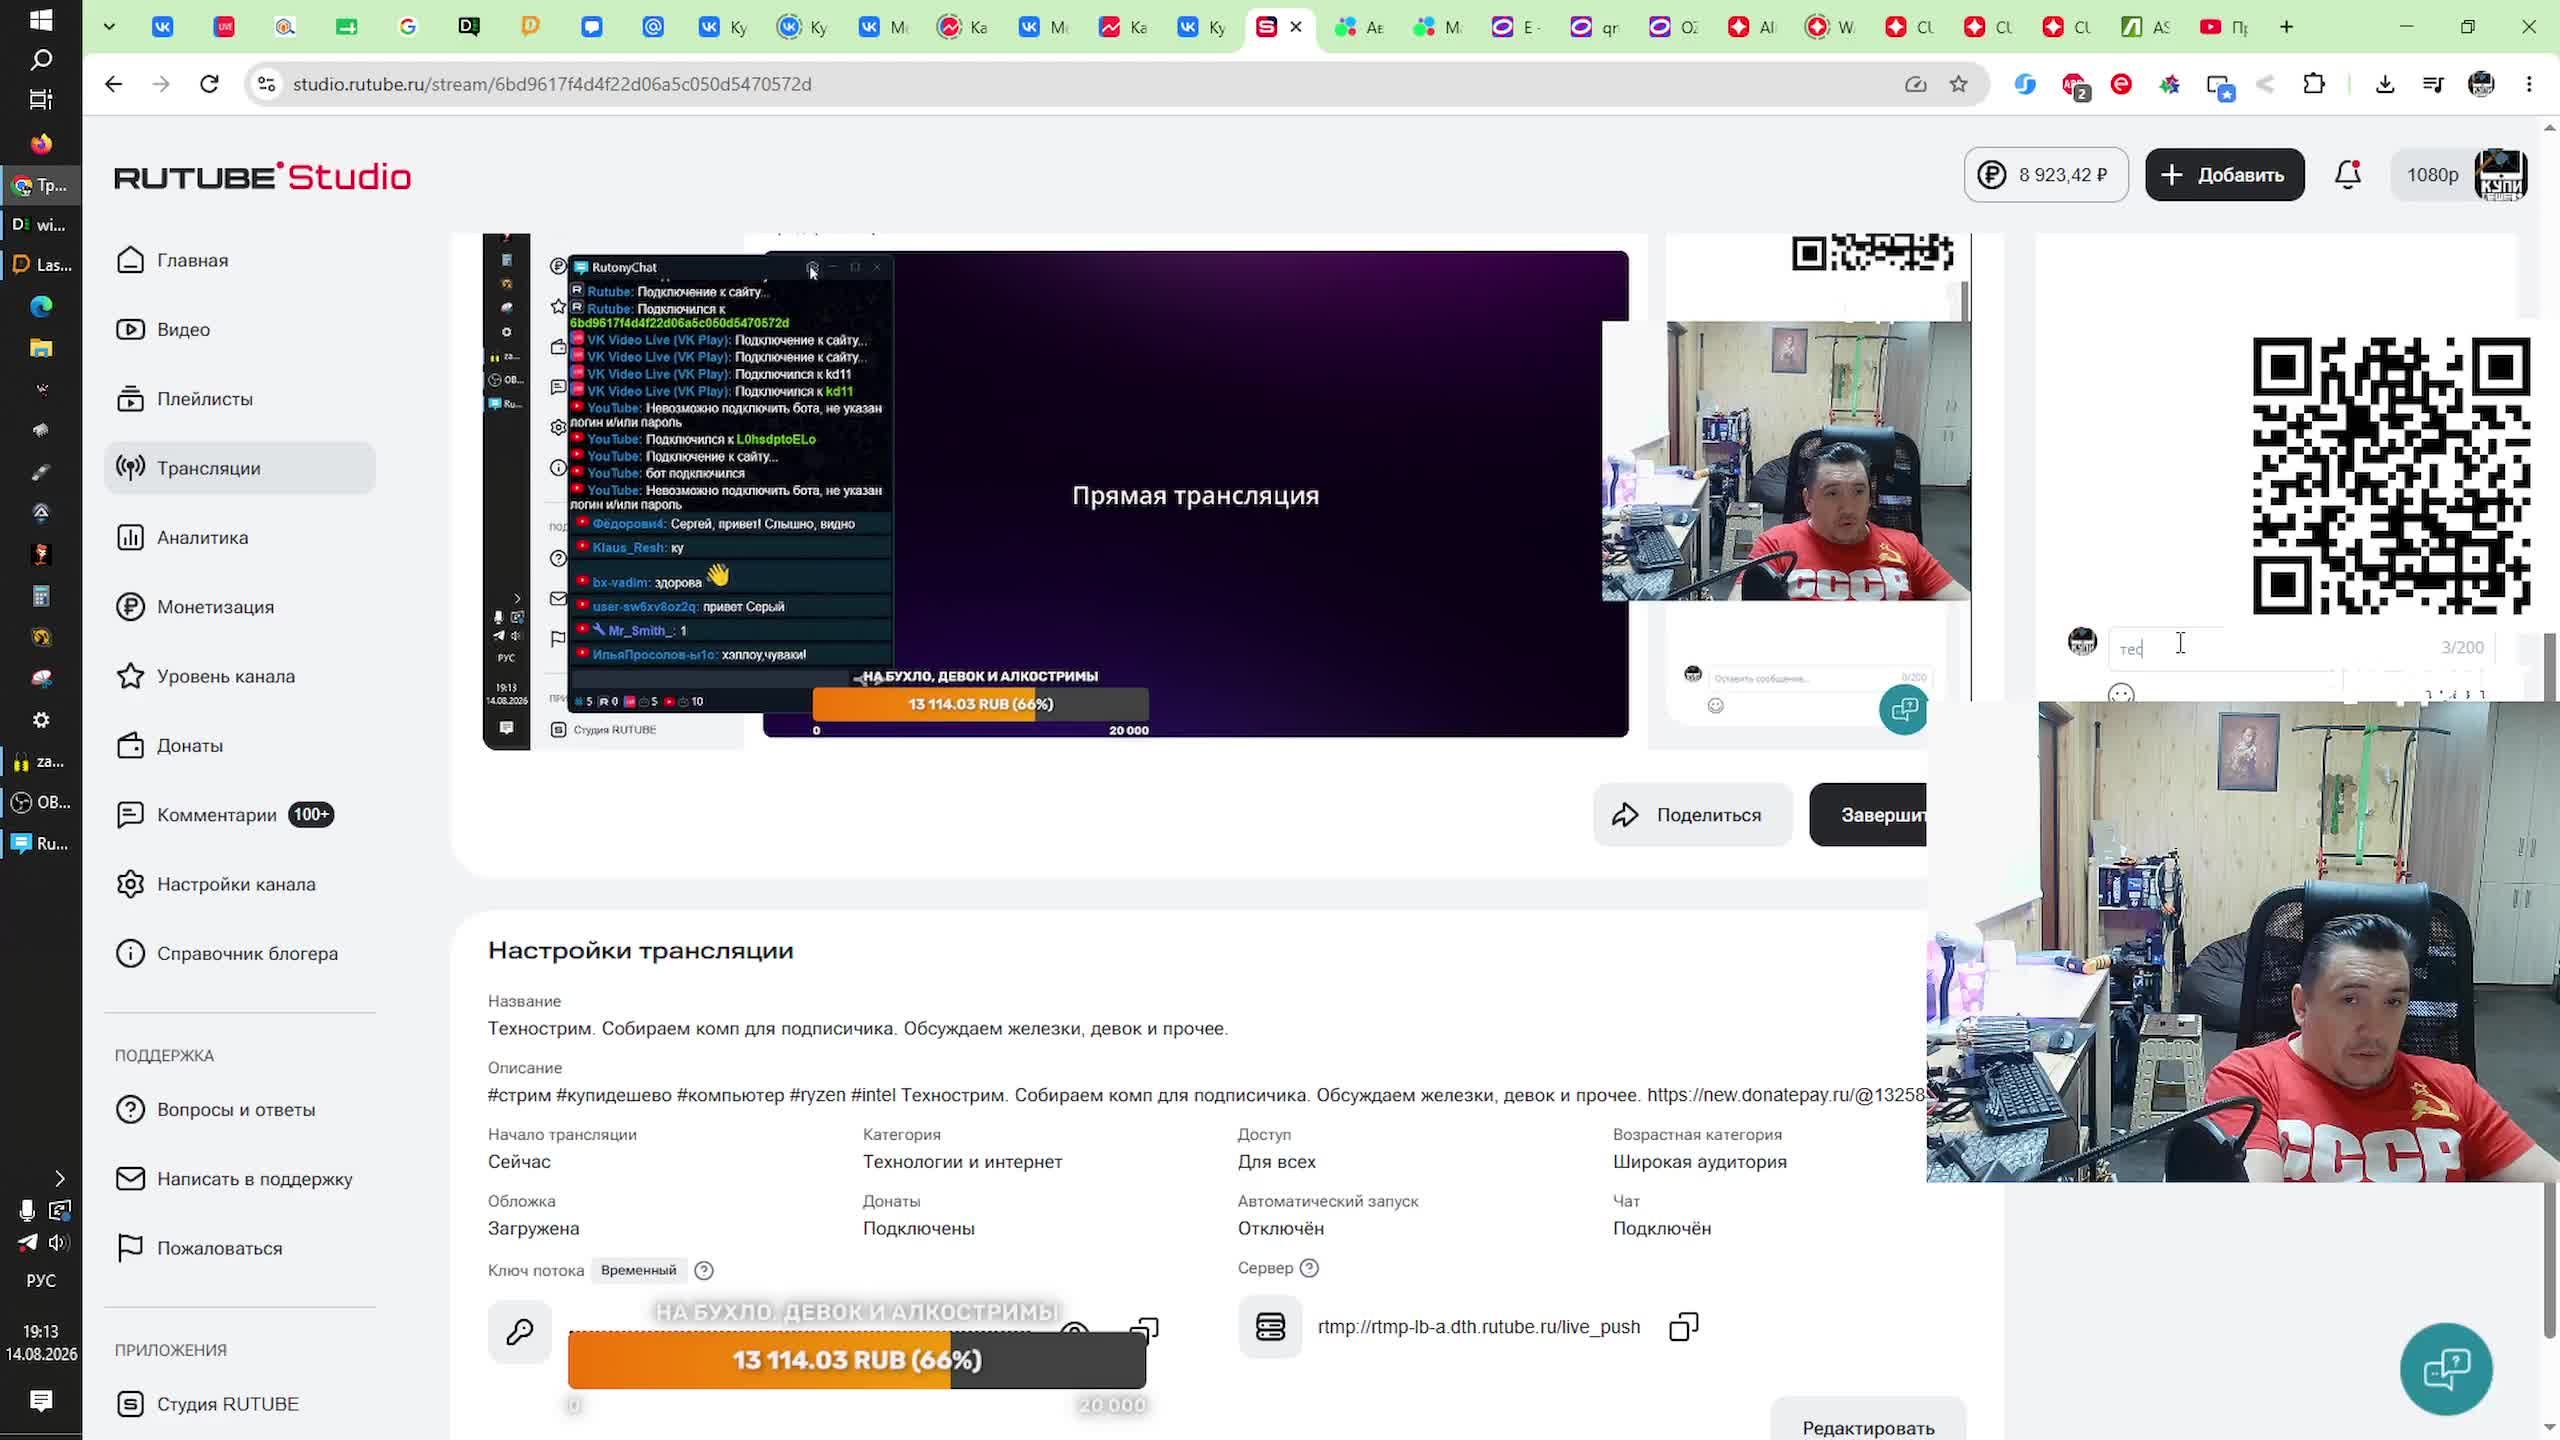Open Windows search from the taskbar
2560x1440 pixels.
(41, 60)
